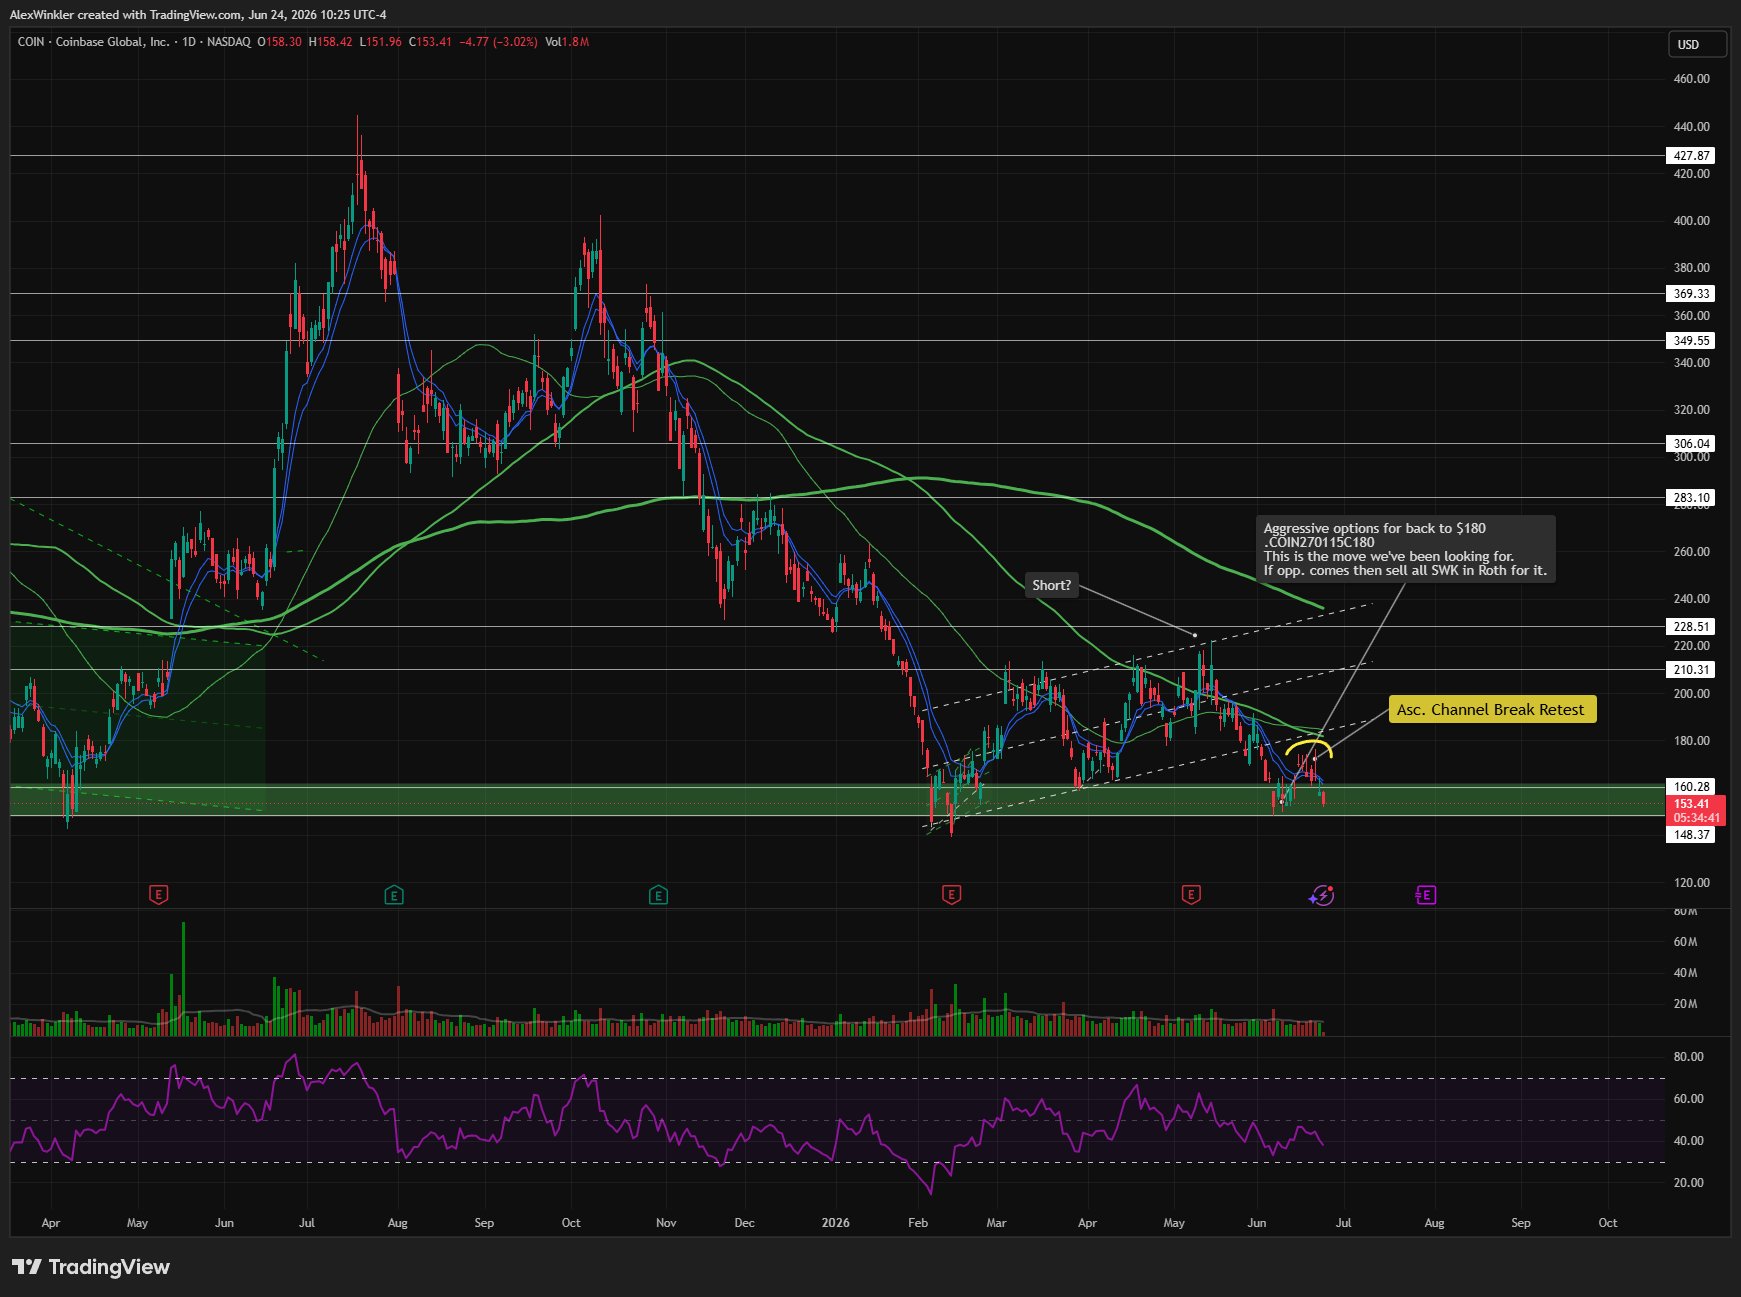Select the Feb label on the time axis
Viewport: 1741px width, 1297px height.
(918, 1223)
